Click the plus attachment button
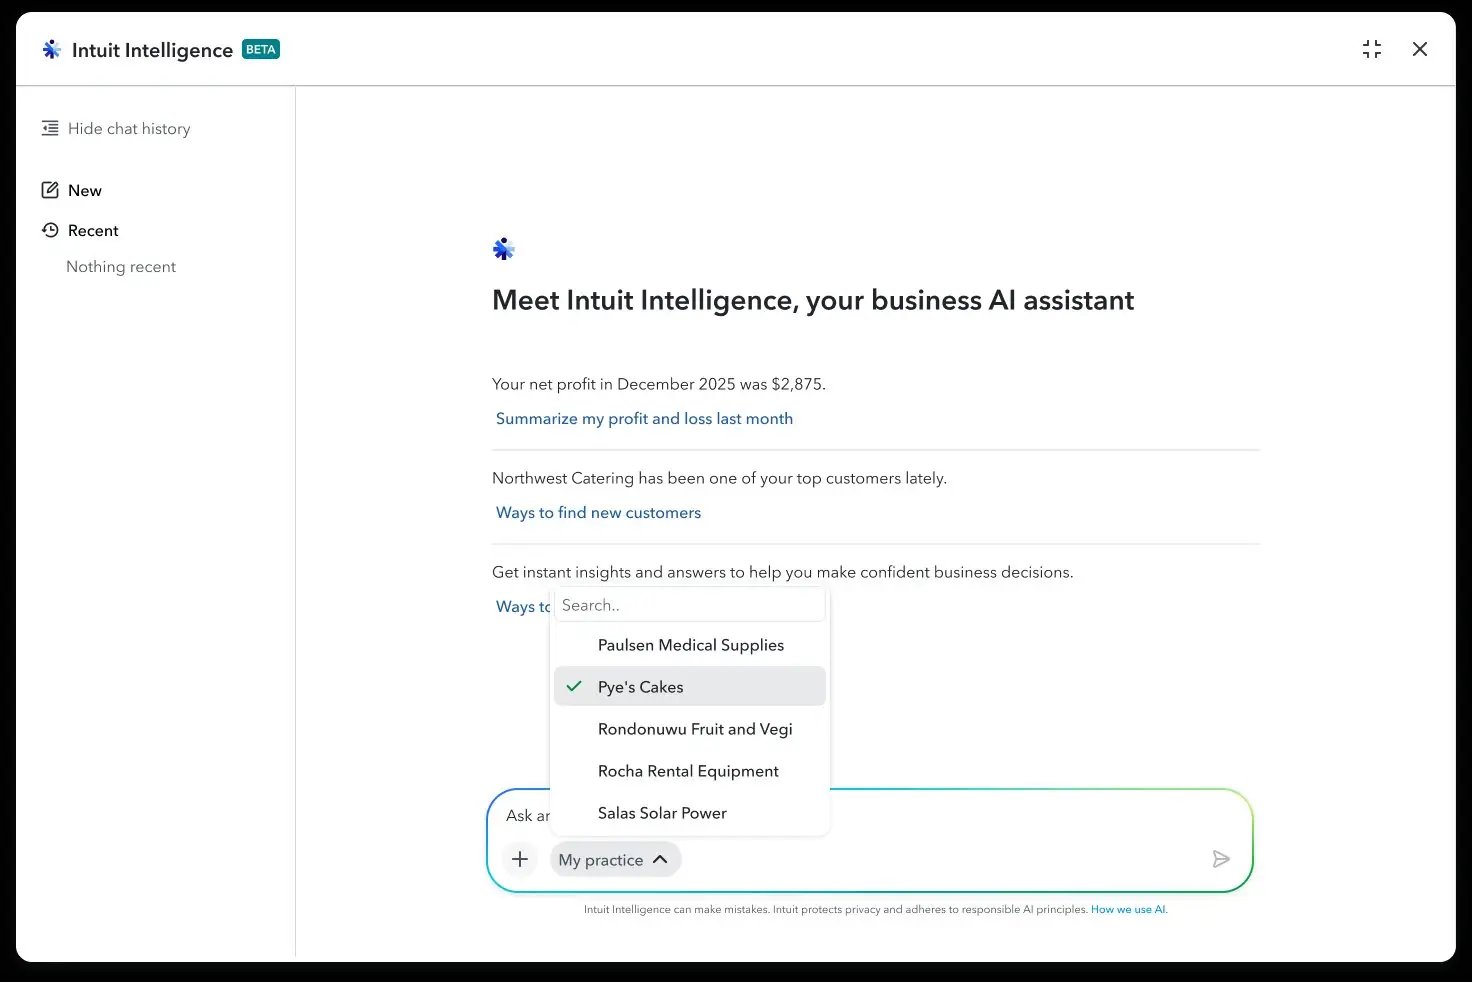1472x982 pixels. 520,859
